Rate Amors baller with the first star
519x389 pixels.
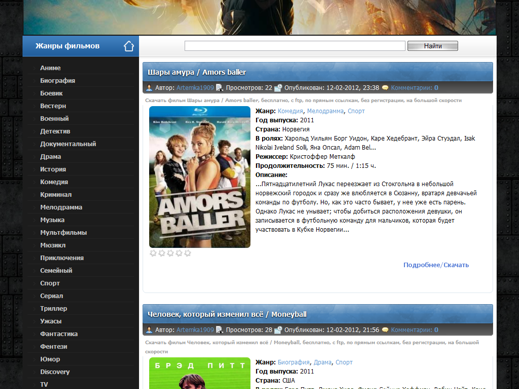click(x=153, y=253)
